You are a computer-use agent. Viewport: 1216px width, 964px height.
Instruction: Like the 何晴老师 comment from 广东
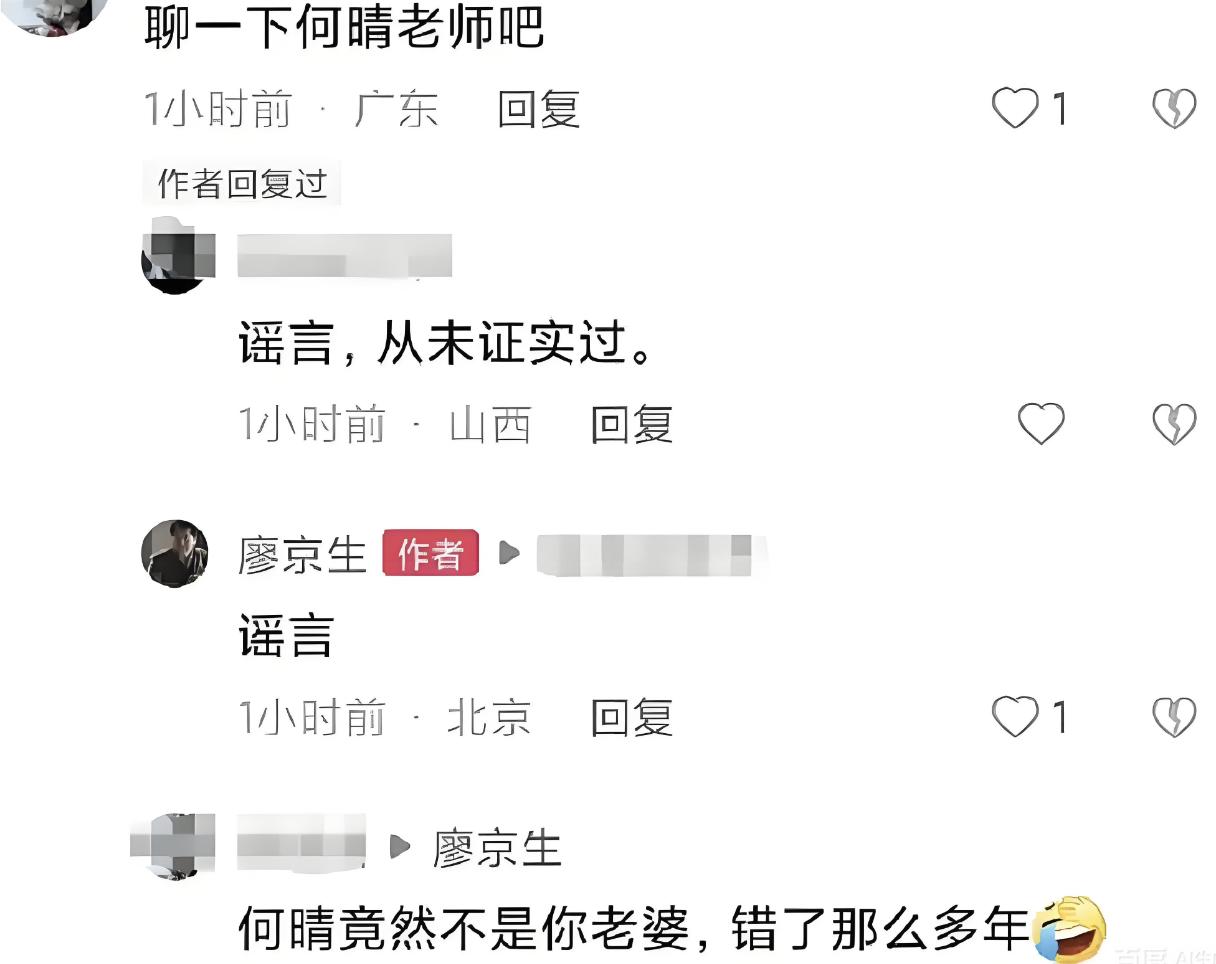(1015, 108)
